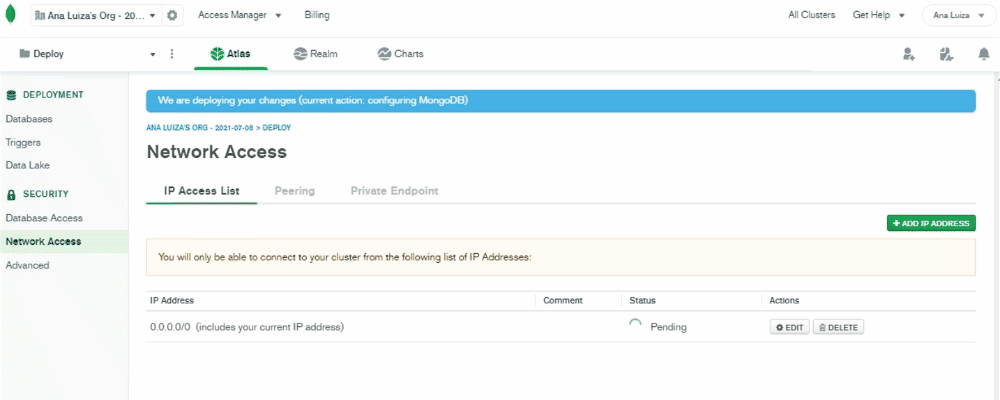
Task: Open project options three-dot menu
Action: (x=172, y=54)
